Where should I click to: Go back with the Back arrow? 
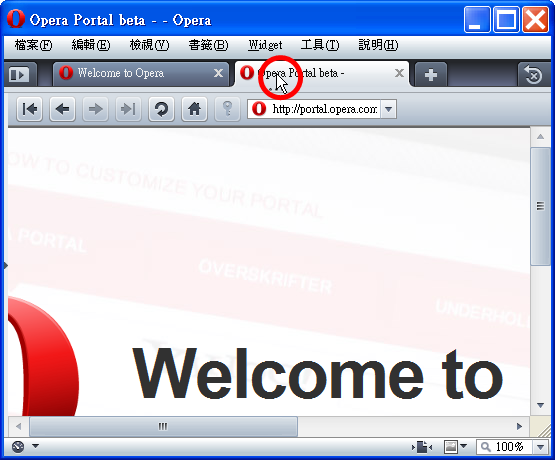pyautogui.click(x=63, y=109)
